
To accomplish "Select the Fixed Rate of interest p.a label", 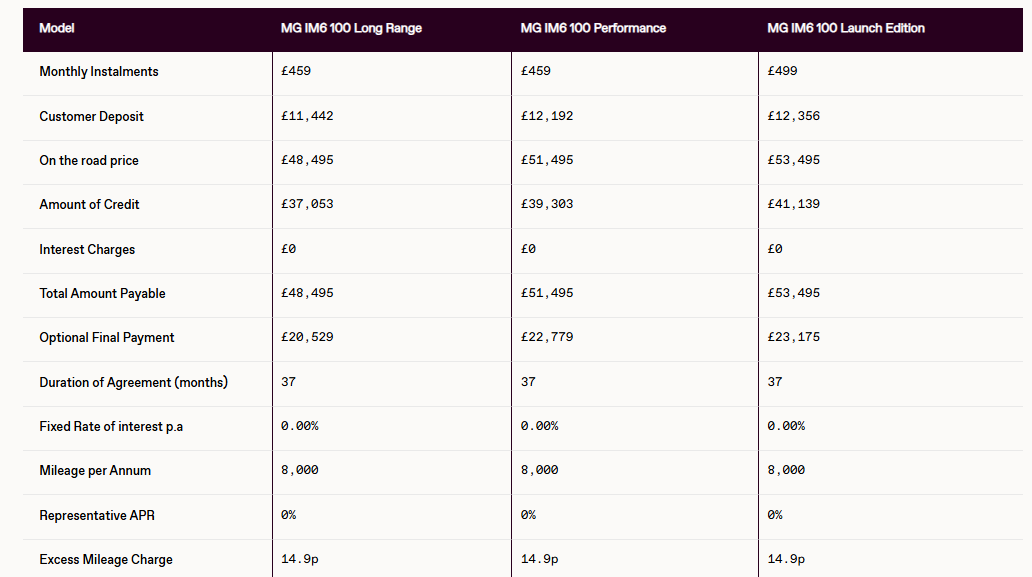I will tap(111, 426).
